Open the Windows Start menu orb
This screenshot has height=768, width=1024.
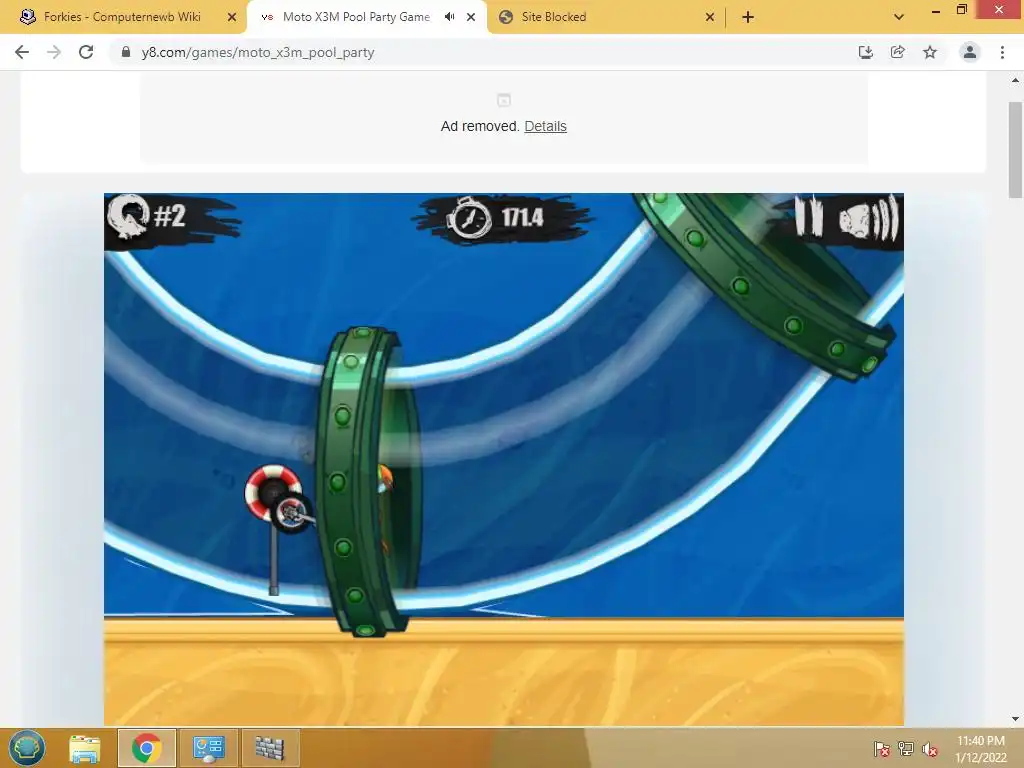(27, 748)
